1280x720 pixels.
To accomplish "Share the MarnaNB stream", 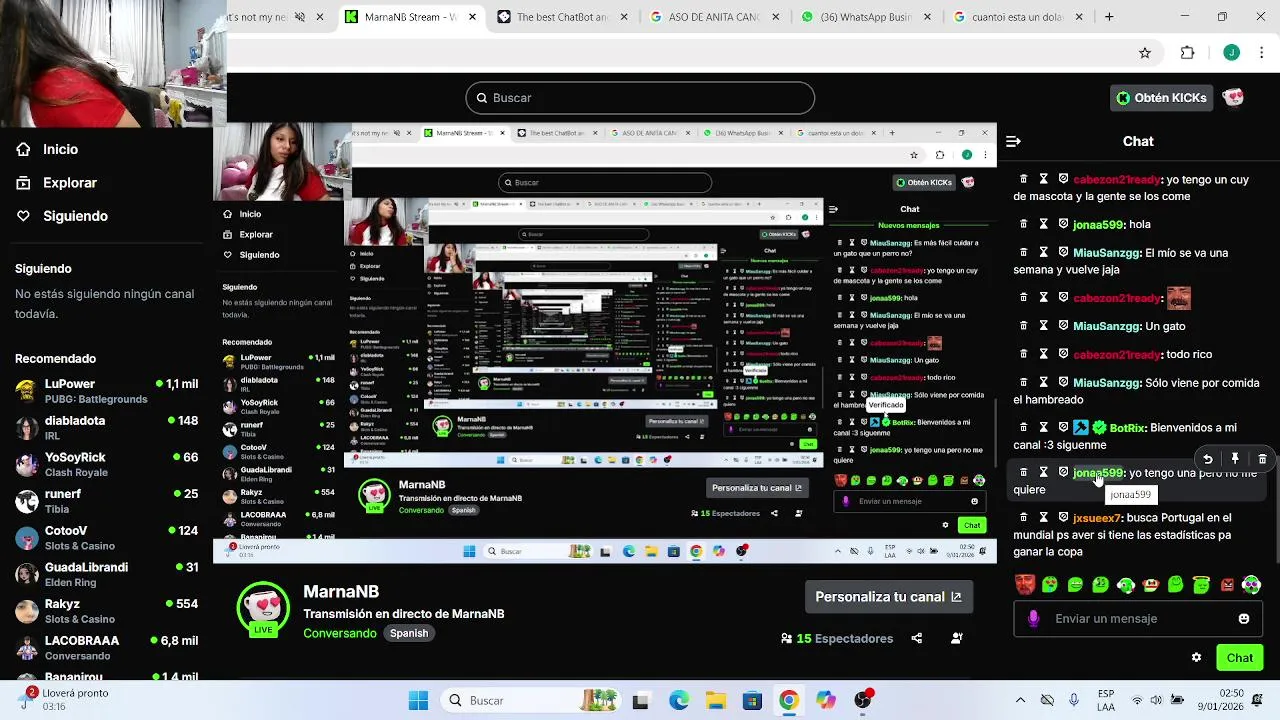I will tap(917, 638).
